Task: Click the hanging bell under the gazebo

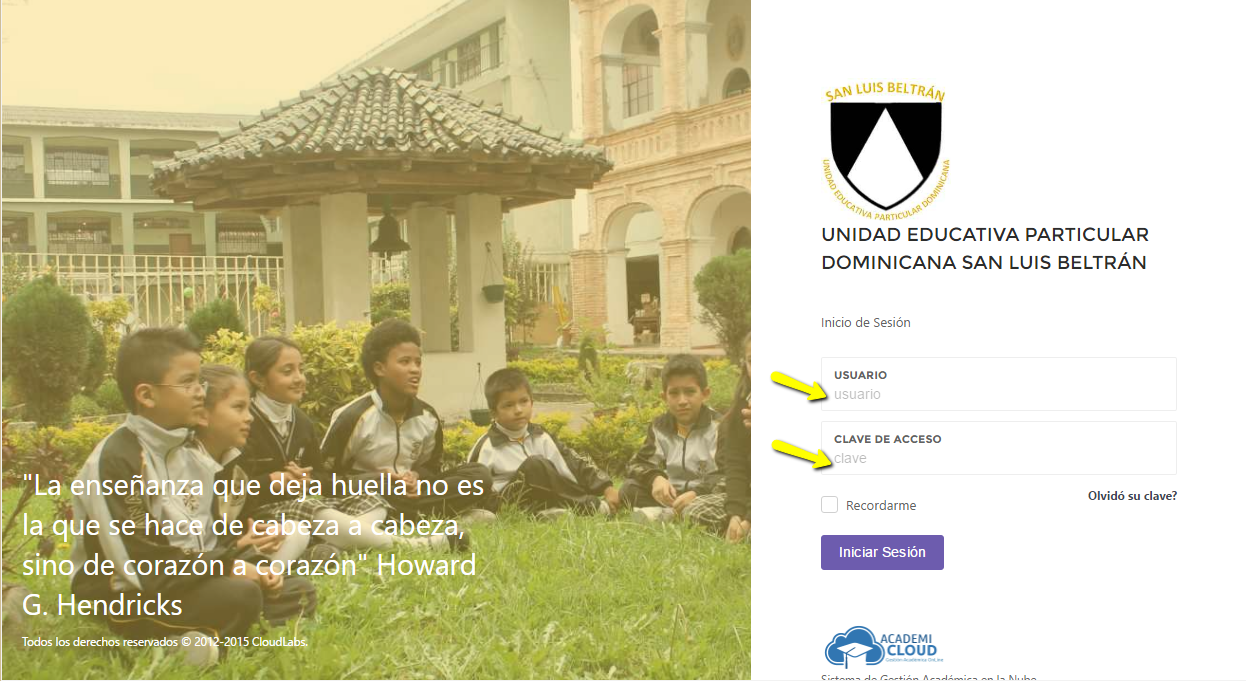Action: click(389, 235)
